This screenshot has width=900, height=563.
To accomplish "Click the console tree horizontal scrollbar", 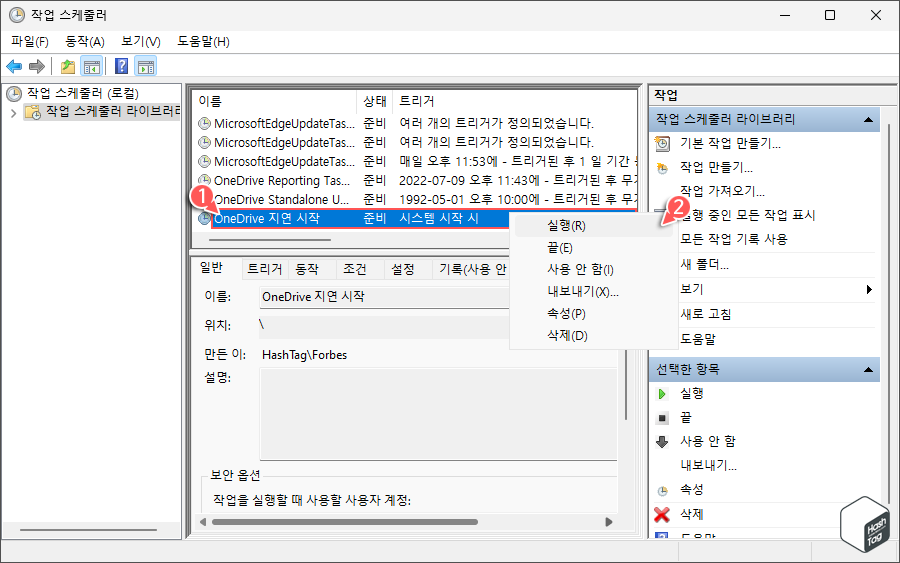I will [88, 530].
